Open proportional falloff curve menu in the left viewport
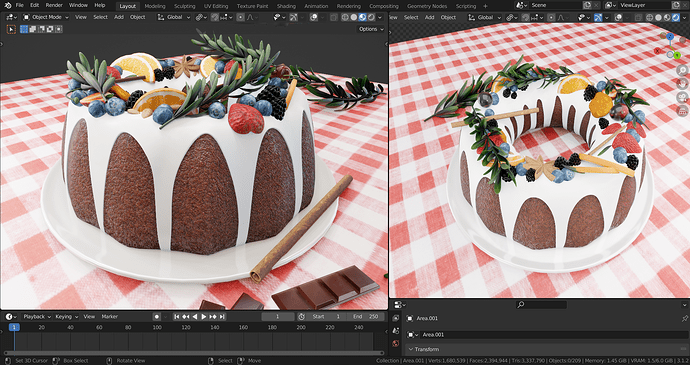The height and width of the screenshot is (365, 690). click(x=252, y=17)
